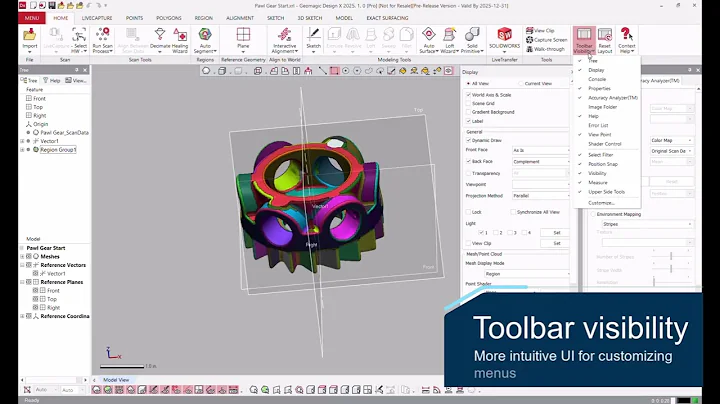Toggle Dynamic Draw checkbox
The width and height of the screenshot is (720, 404).
(x=468, y=140)
